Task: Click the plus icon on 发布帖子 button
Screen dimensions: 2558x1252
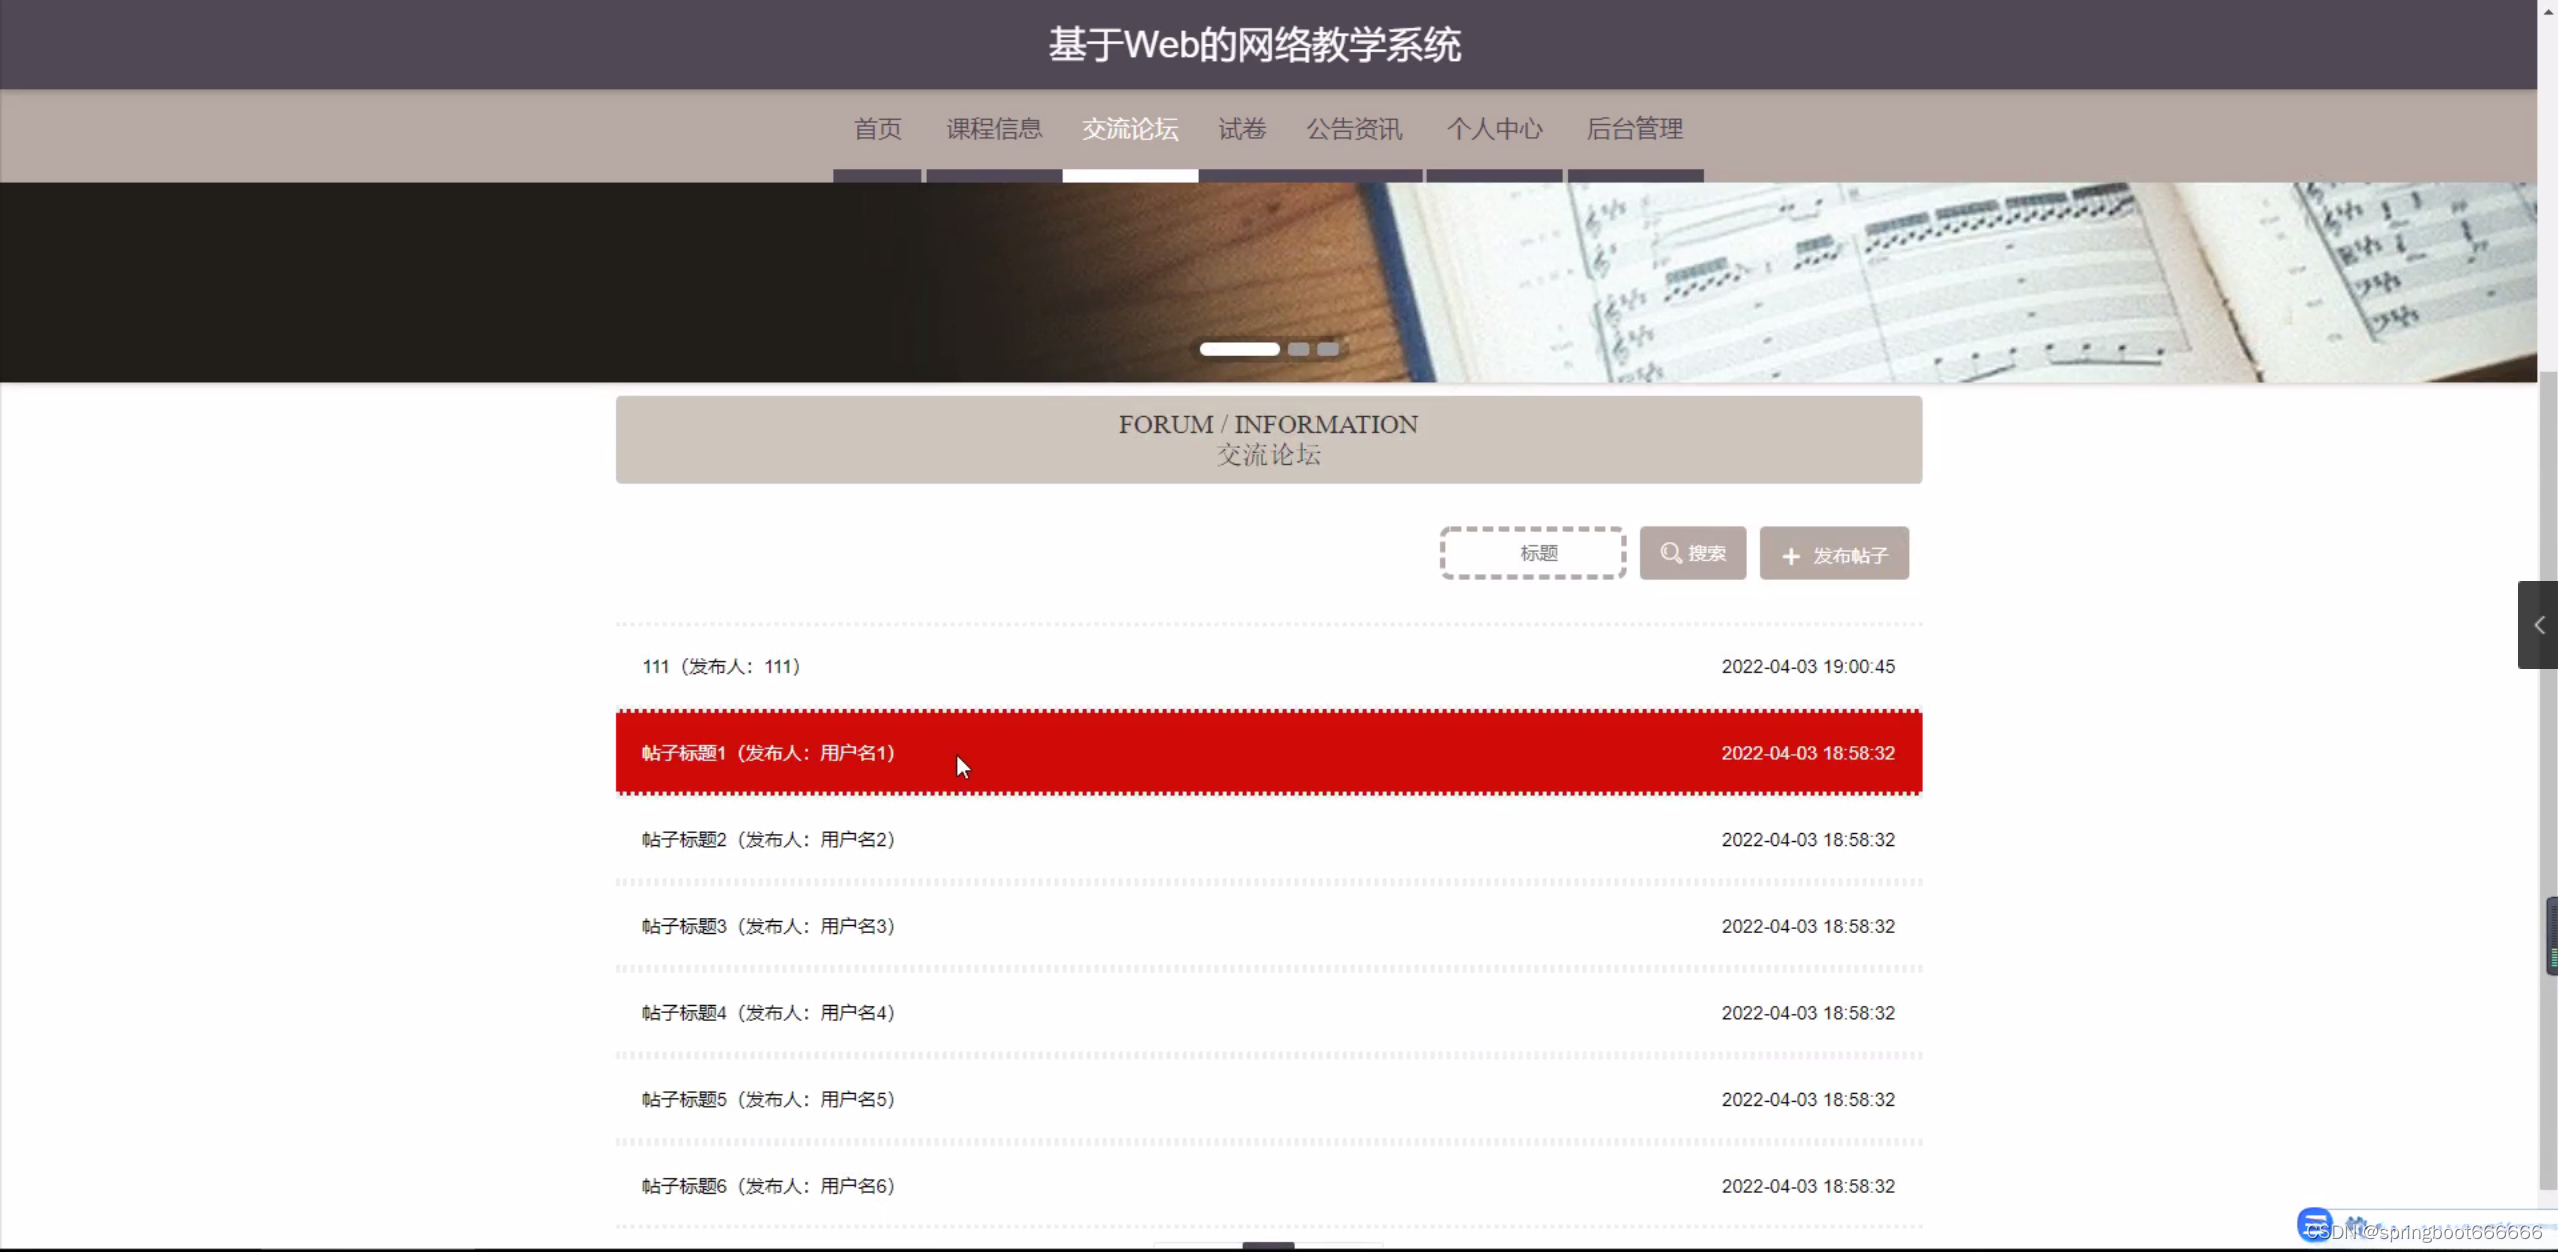Action: pyautogui.click(x=1791, y=556)
